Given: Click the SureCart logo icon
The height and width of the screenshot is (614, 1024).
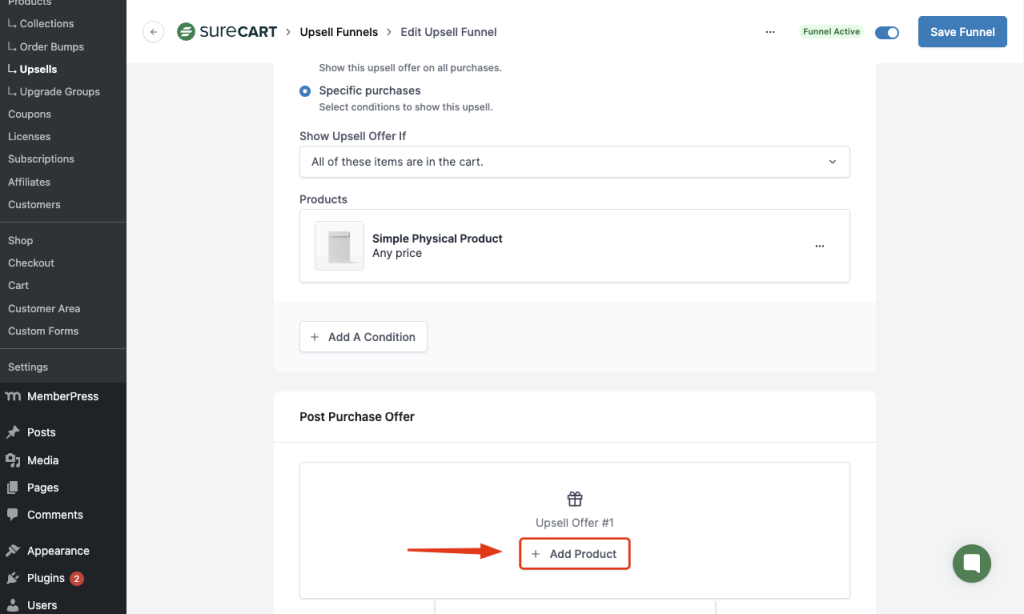Looking at the screenshot, I should (186, 32).
